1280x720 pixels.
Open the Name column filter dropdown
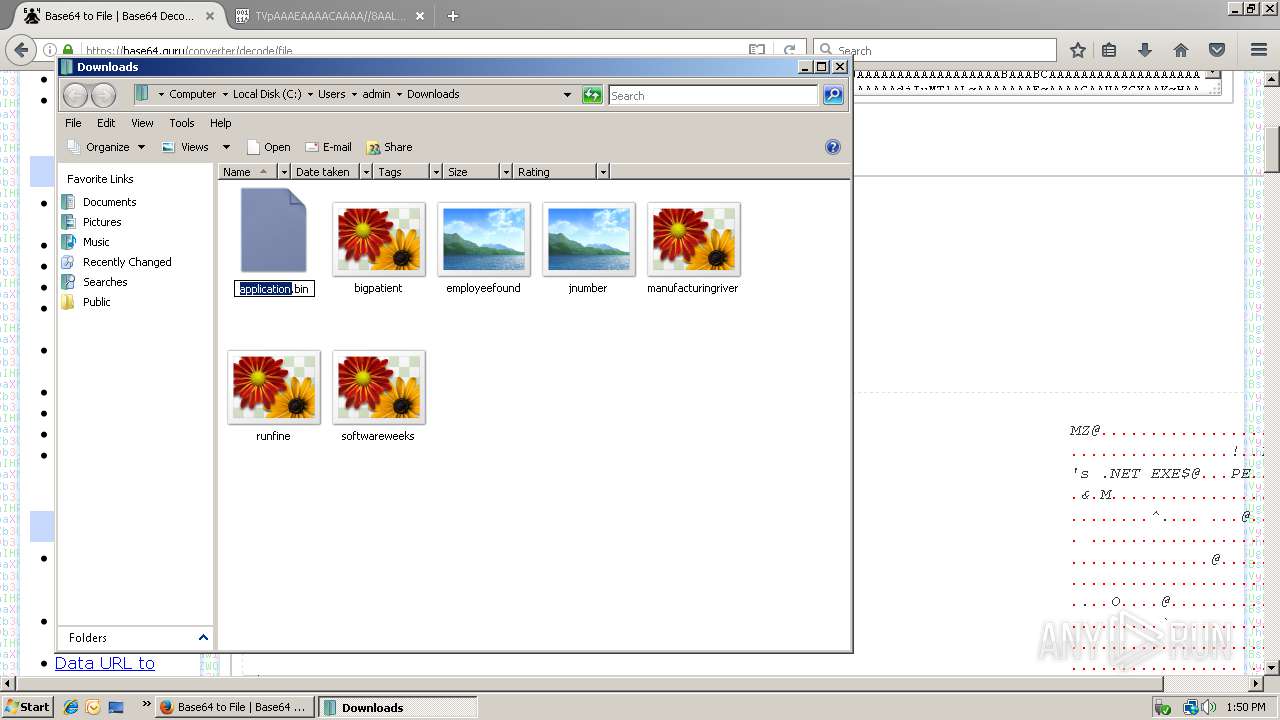pyautogui.click(x=284, y=172)
